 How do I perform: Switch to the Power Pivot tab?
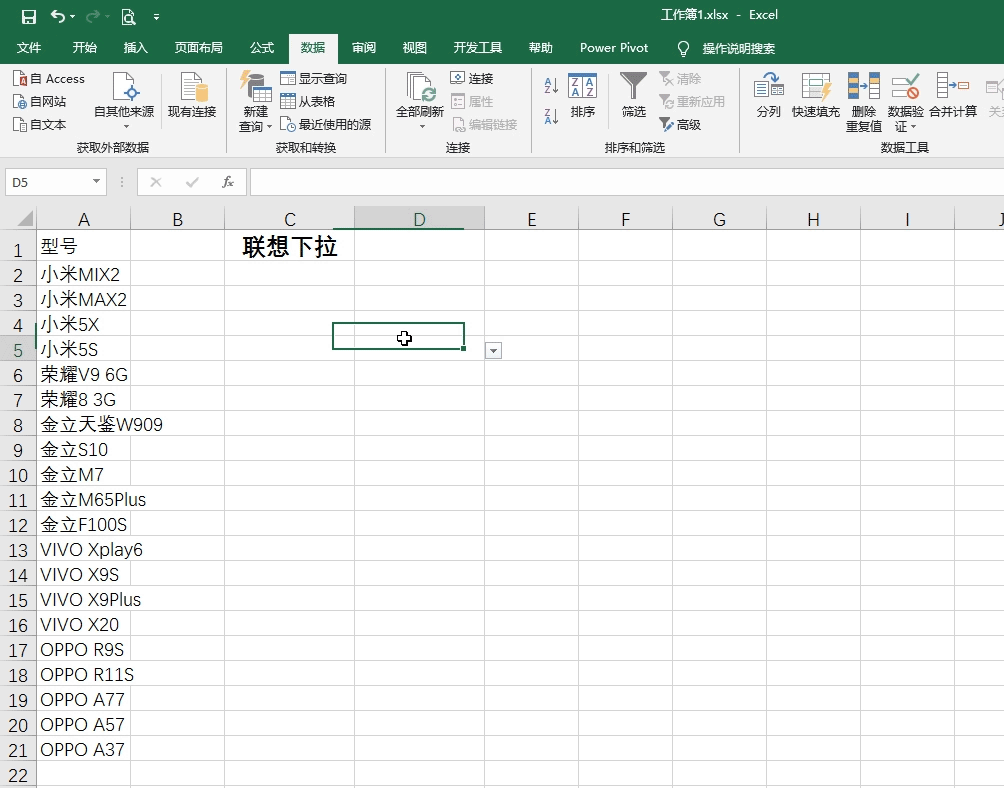[614, 48]
